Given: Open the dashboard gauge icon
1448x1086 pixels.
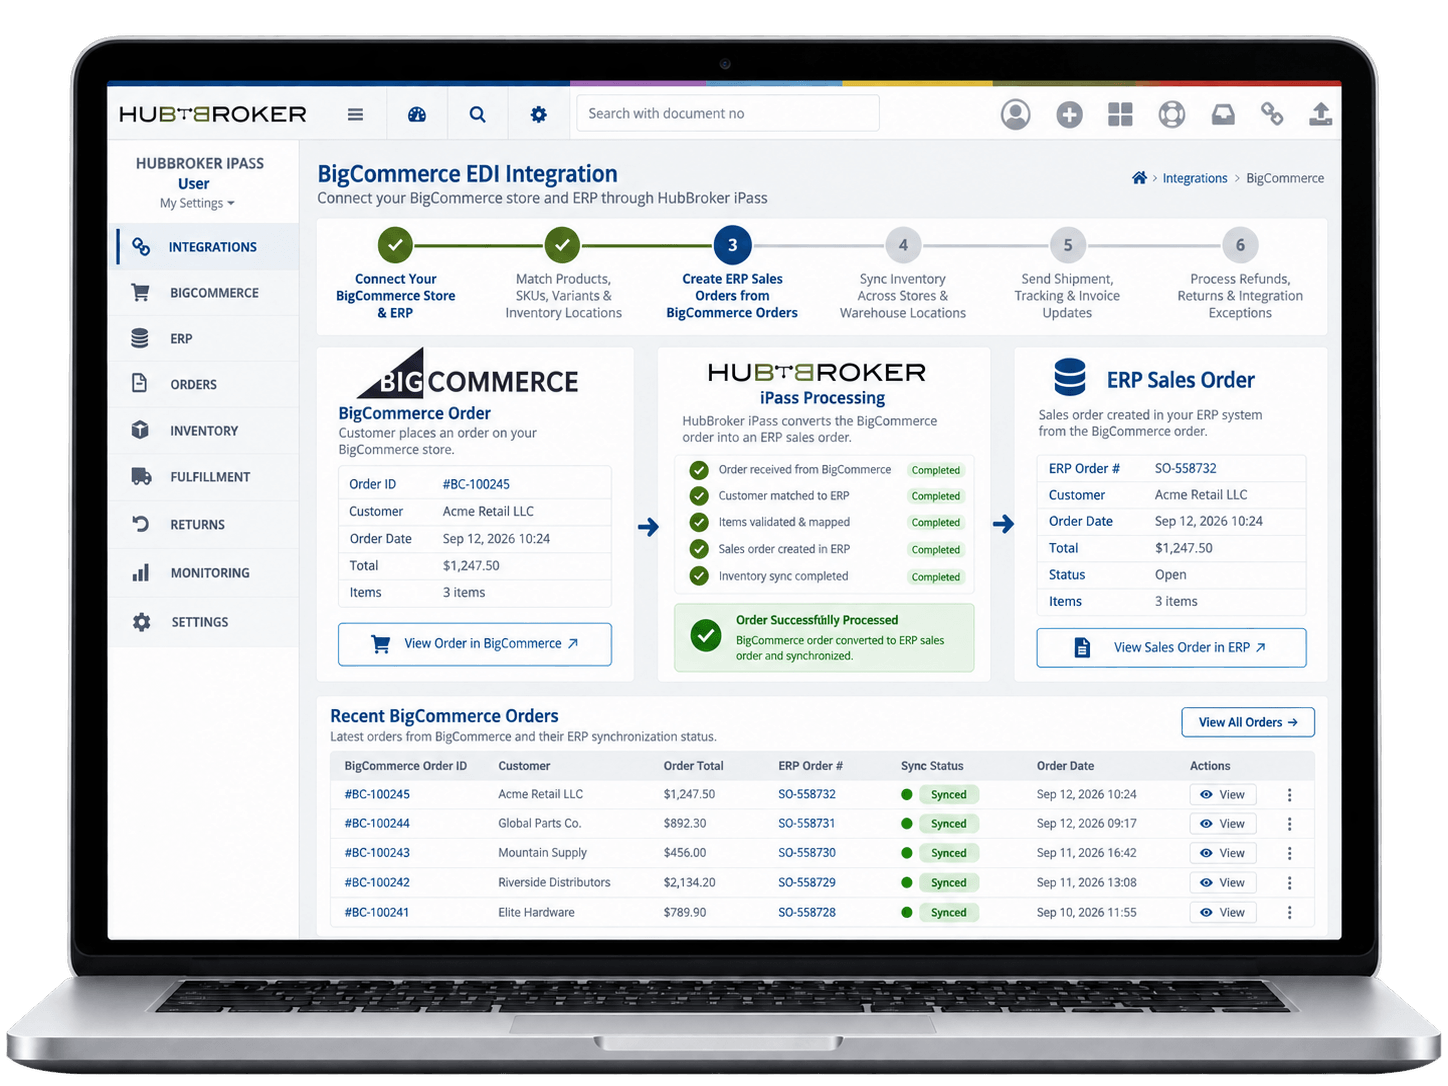Looking at the screenshot, I should pos(417,114).
